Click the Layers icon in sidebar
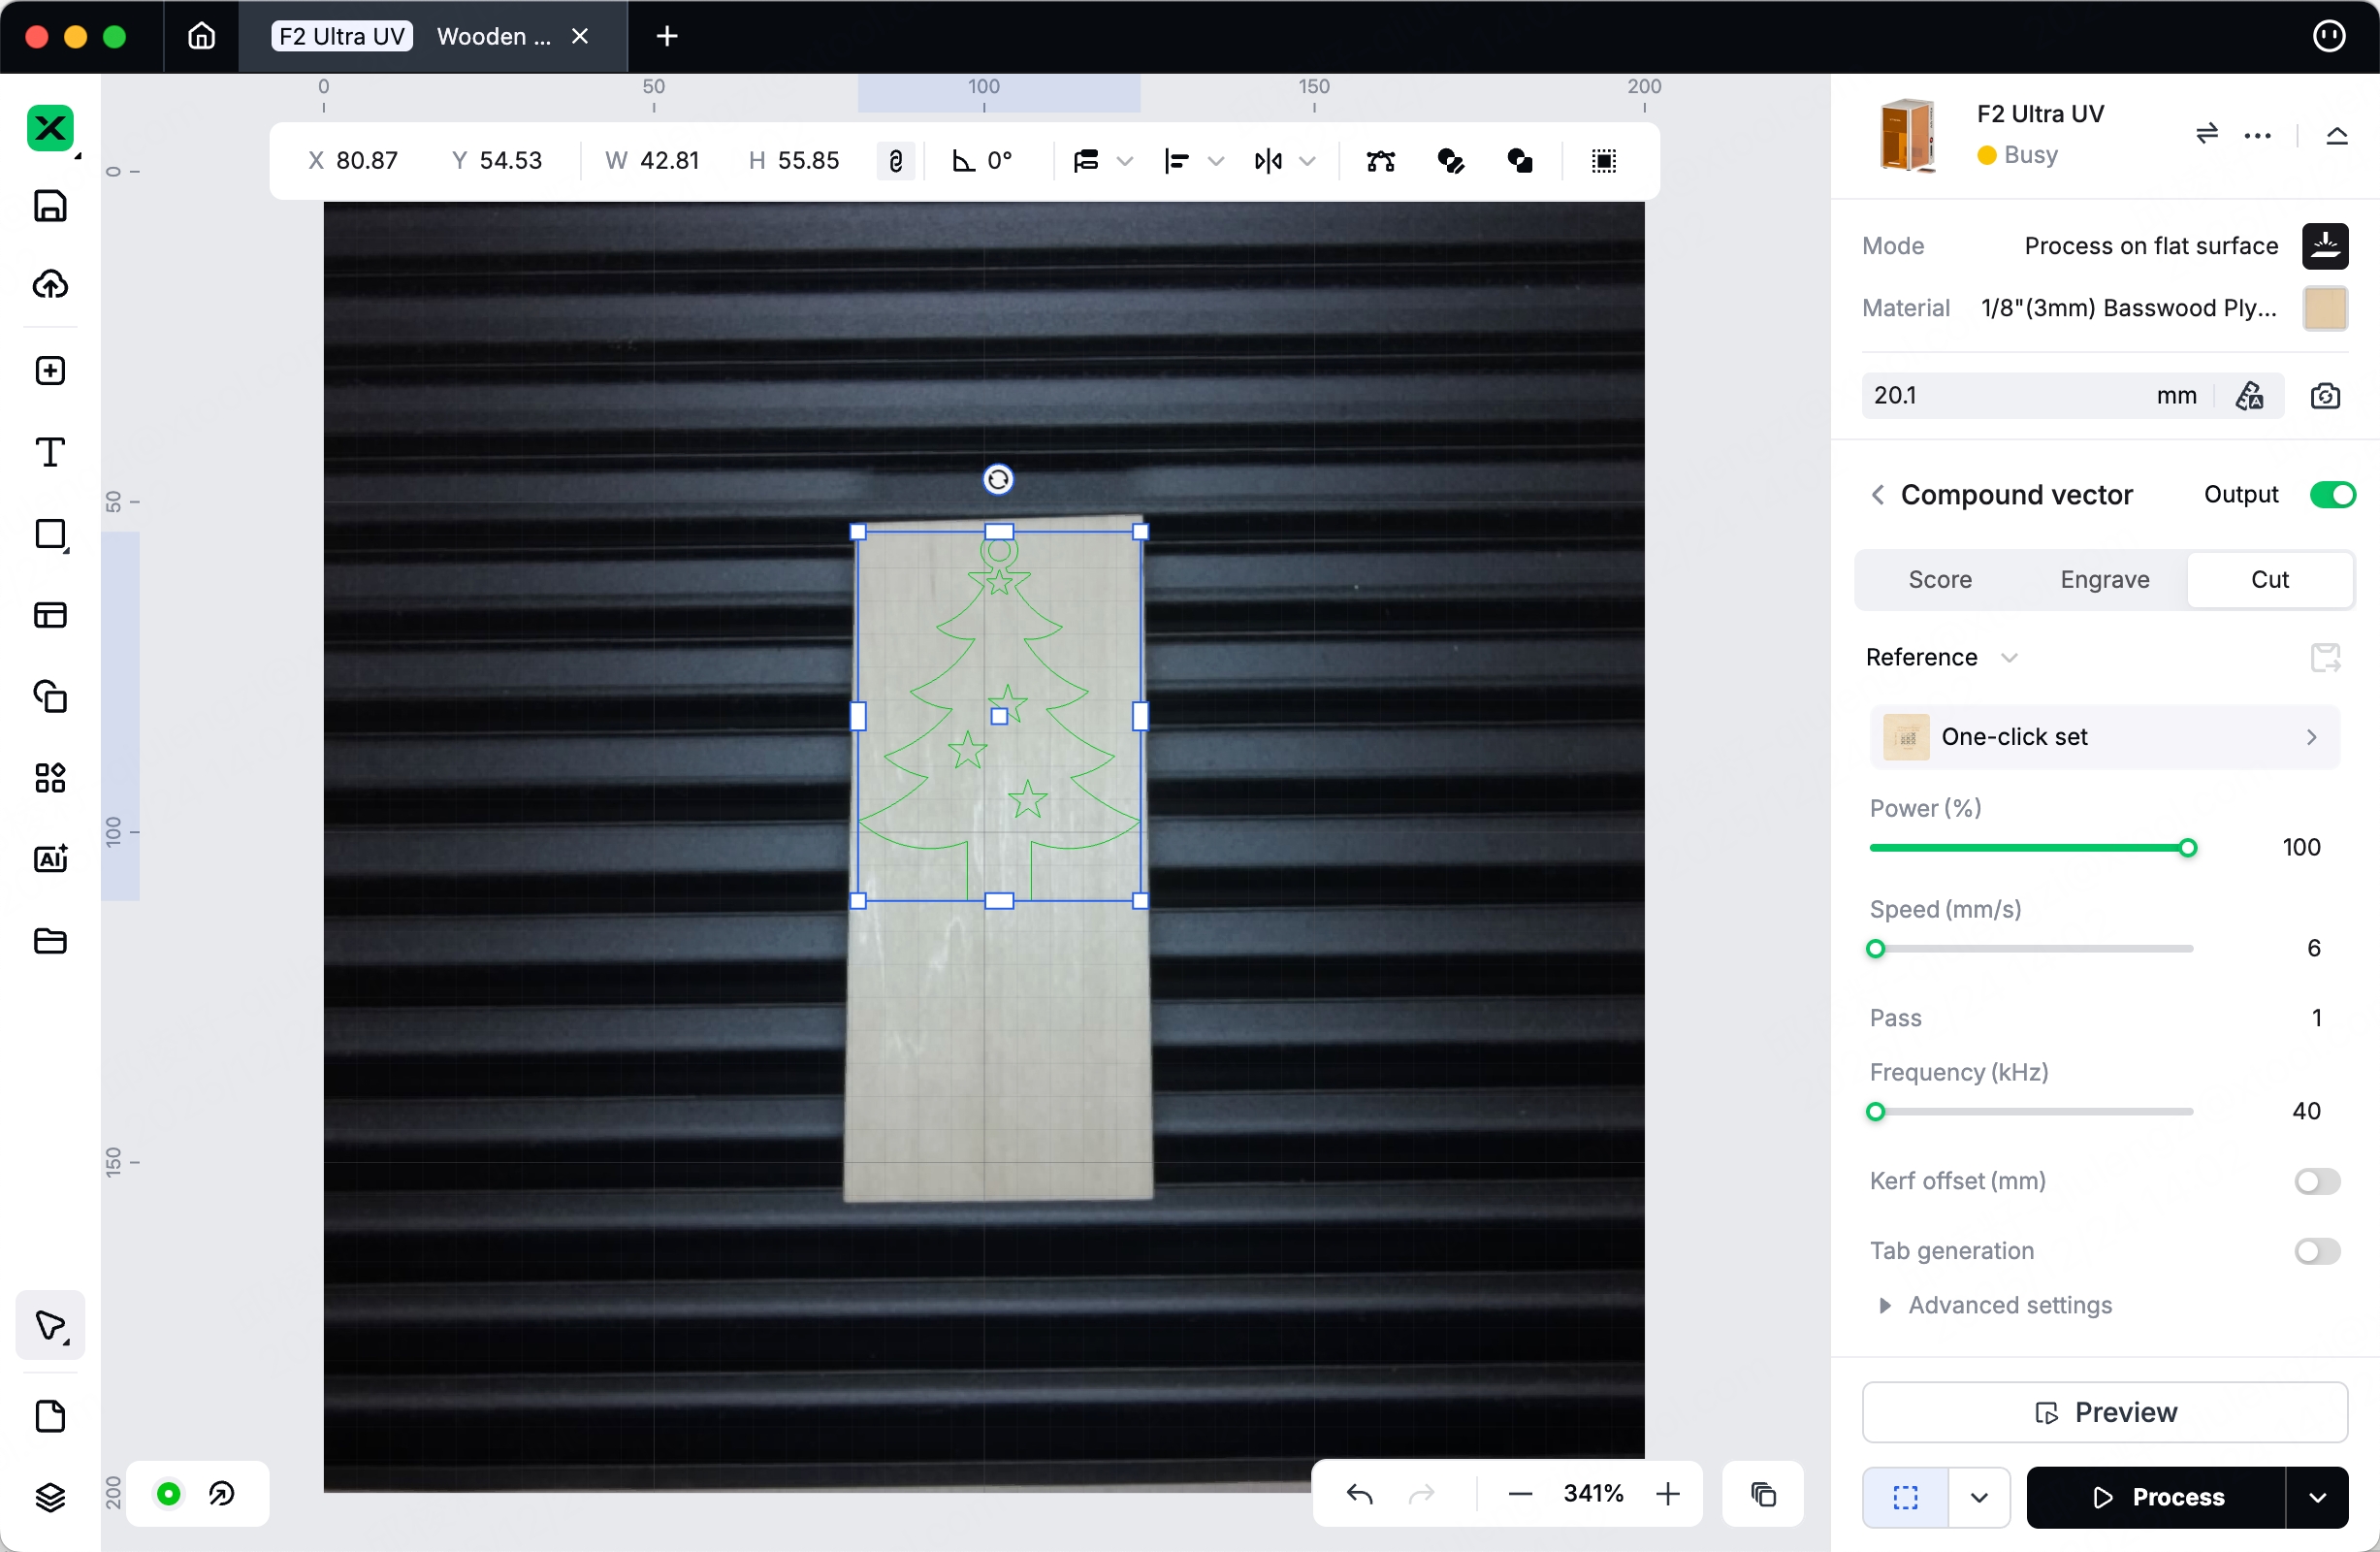This screenshot has height=1552, width=2380. coord(50,1496)
